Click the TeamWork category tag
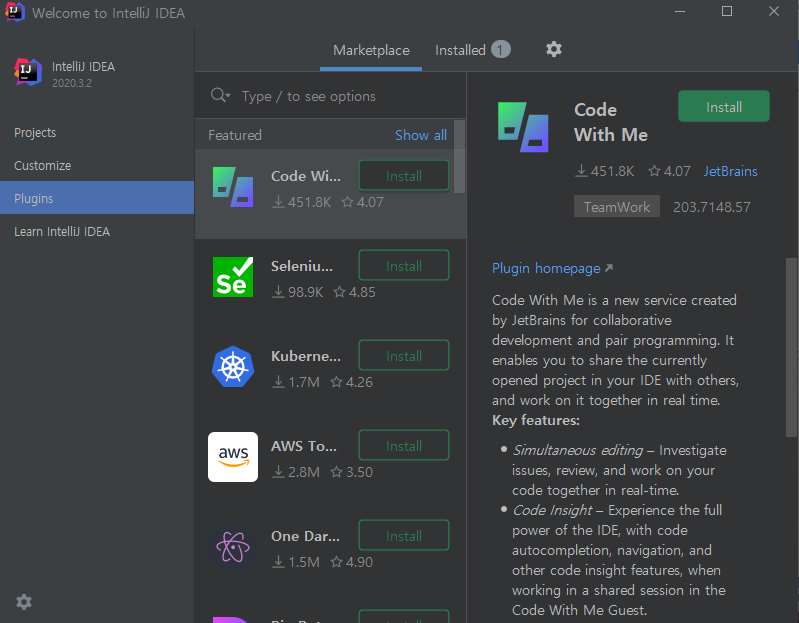Screen dimensions: 799x623 (x=617, y=206)
